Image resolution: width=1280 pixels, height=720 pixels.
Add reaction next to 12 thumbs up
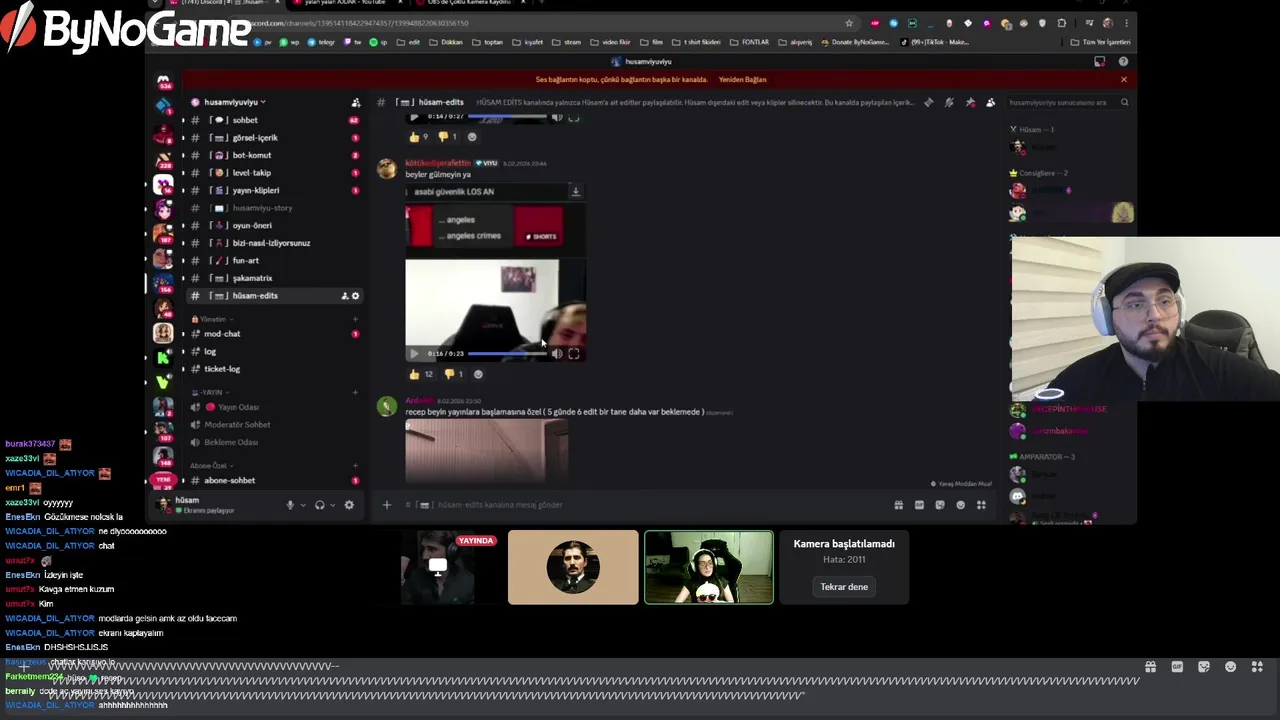pyautogui.click(x=478, y=374)
